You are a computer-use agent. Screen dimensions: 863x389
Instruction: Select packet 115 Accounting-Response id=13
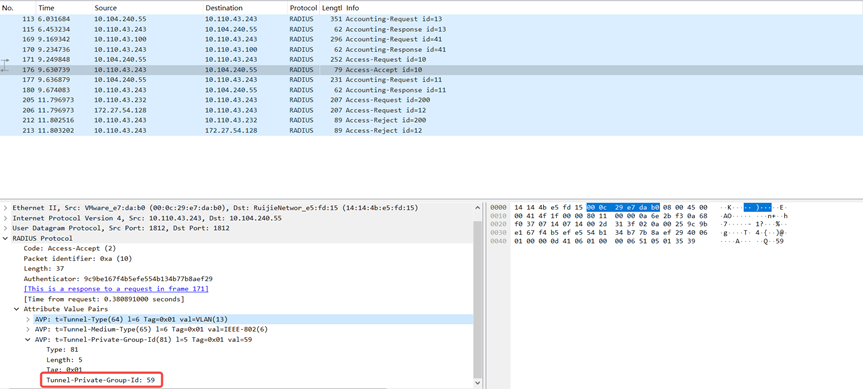coord(432,29)
